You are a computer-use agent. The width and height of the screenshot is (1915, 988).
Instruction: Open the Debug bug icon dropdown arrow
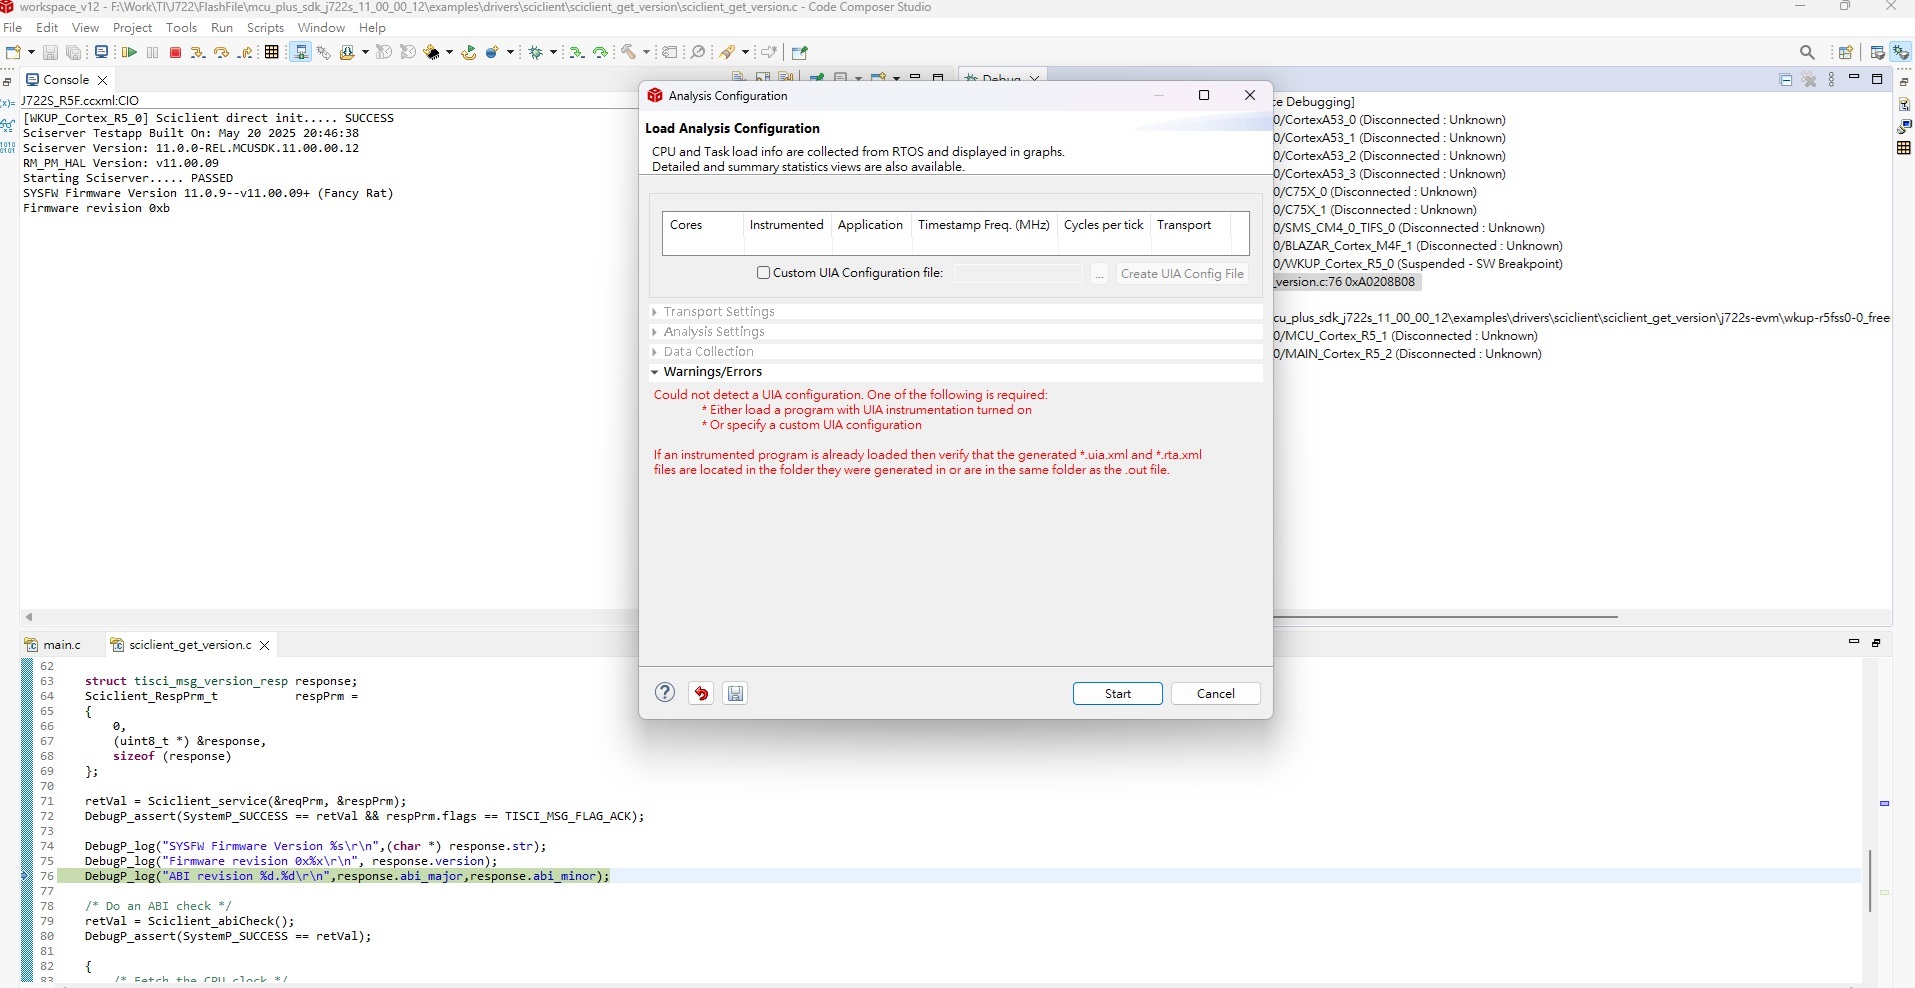[553, 52]
